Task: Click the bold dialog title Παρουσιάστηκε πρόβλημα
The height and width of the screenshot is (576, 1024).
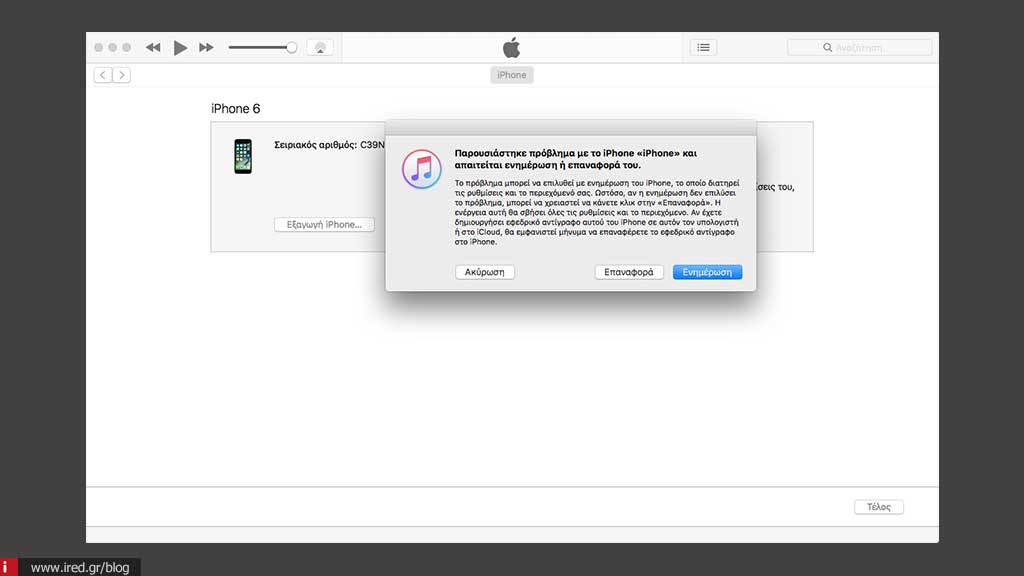Action: pos(575,159)
